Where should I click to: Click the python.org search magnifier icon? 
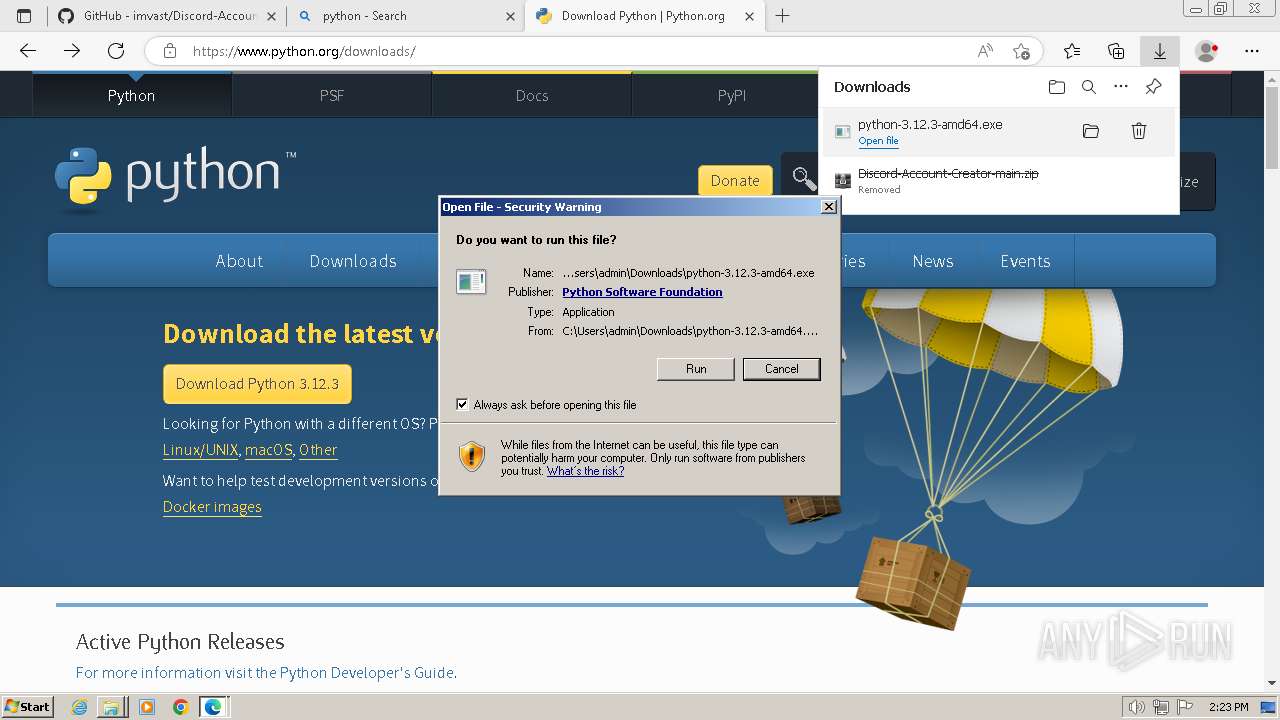click(x=802, y=179)
